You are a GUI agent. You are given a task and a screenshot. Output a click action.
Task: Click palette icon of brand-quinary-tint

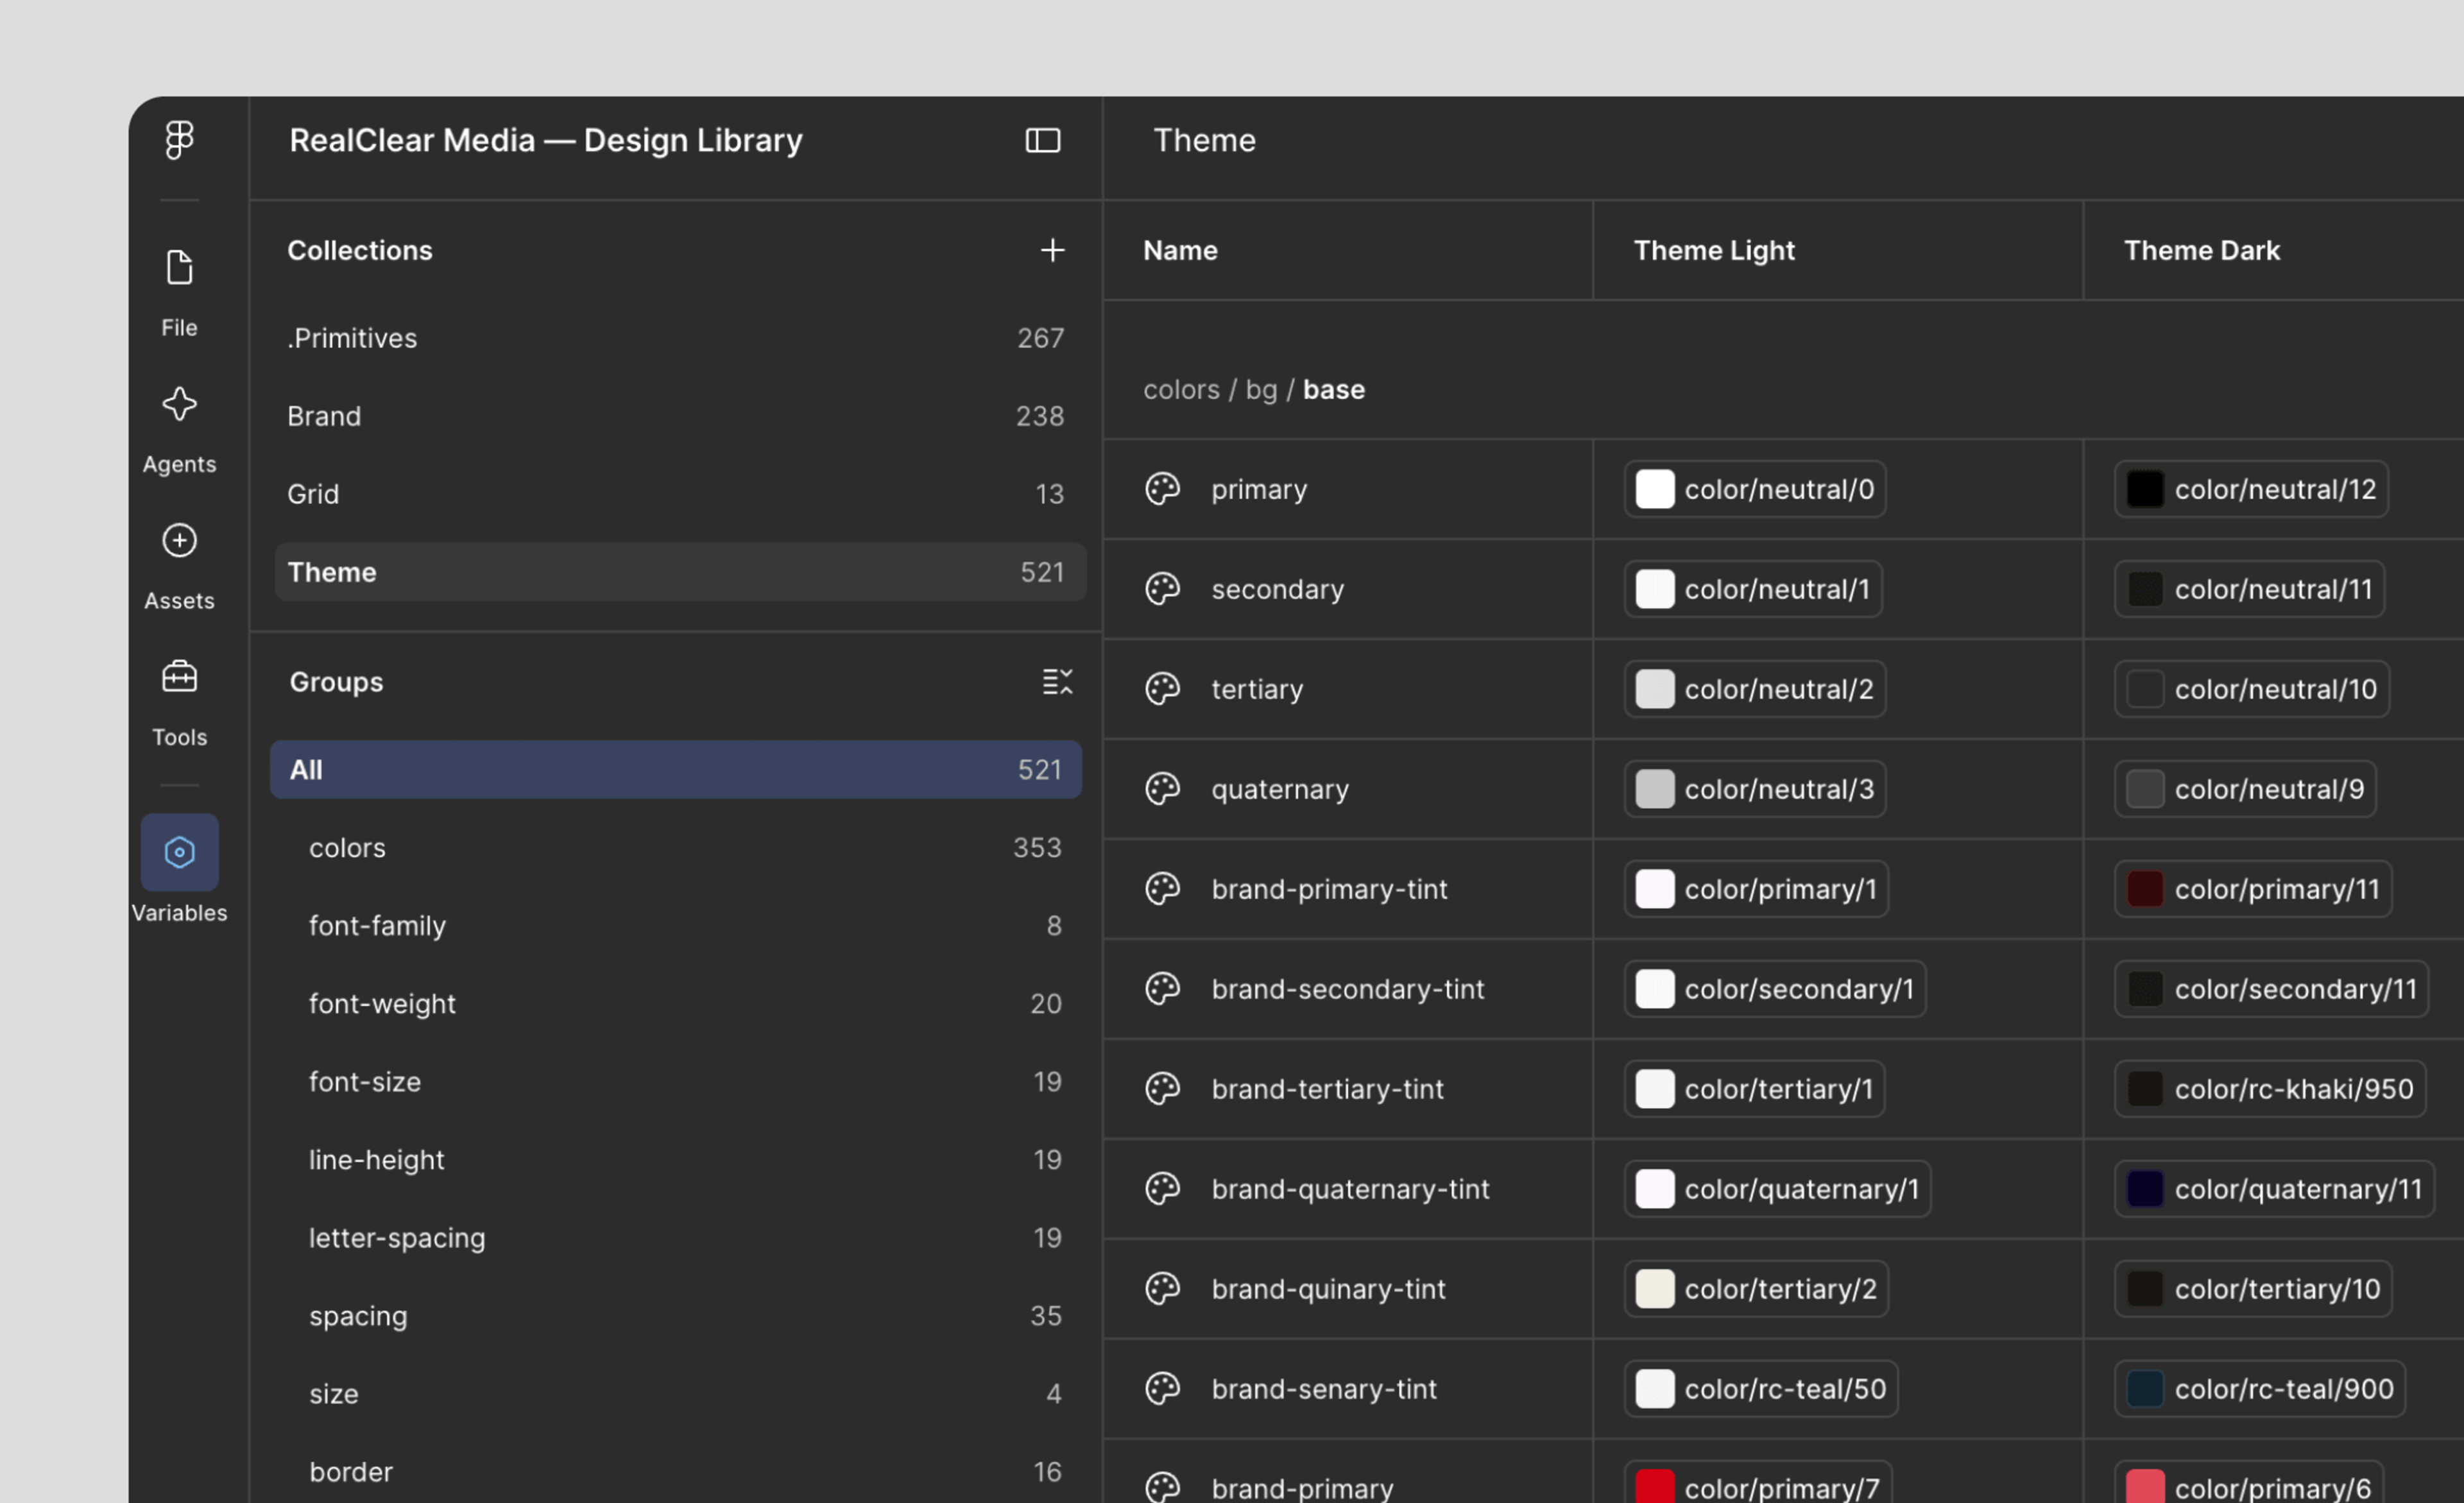coord(1162,1289)
